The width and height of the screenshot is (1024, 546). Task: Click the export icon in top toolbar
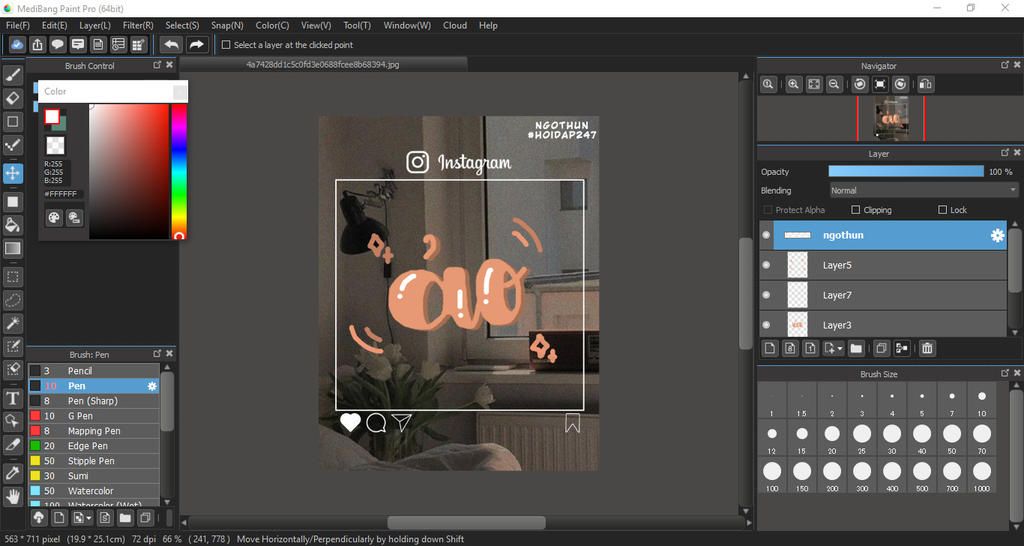tap(37, 44)
